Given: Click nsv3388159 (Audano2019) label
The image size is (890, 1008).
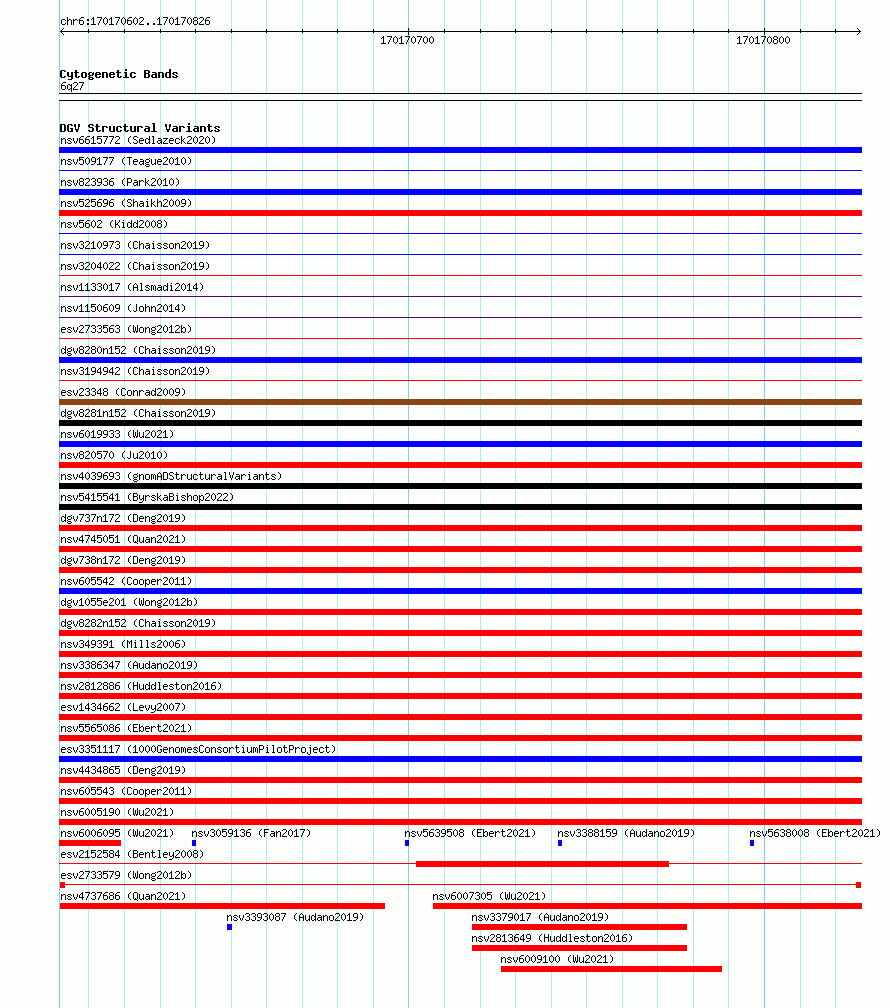Looking at the screenshot, I should click(626, 833).
